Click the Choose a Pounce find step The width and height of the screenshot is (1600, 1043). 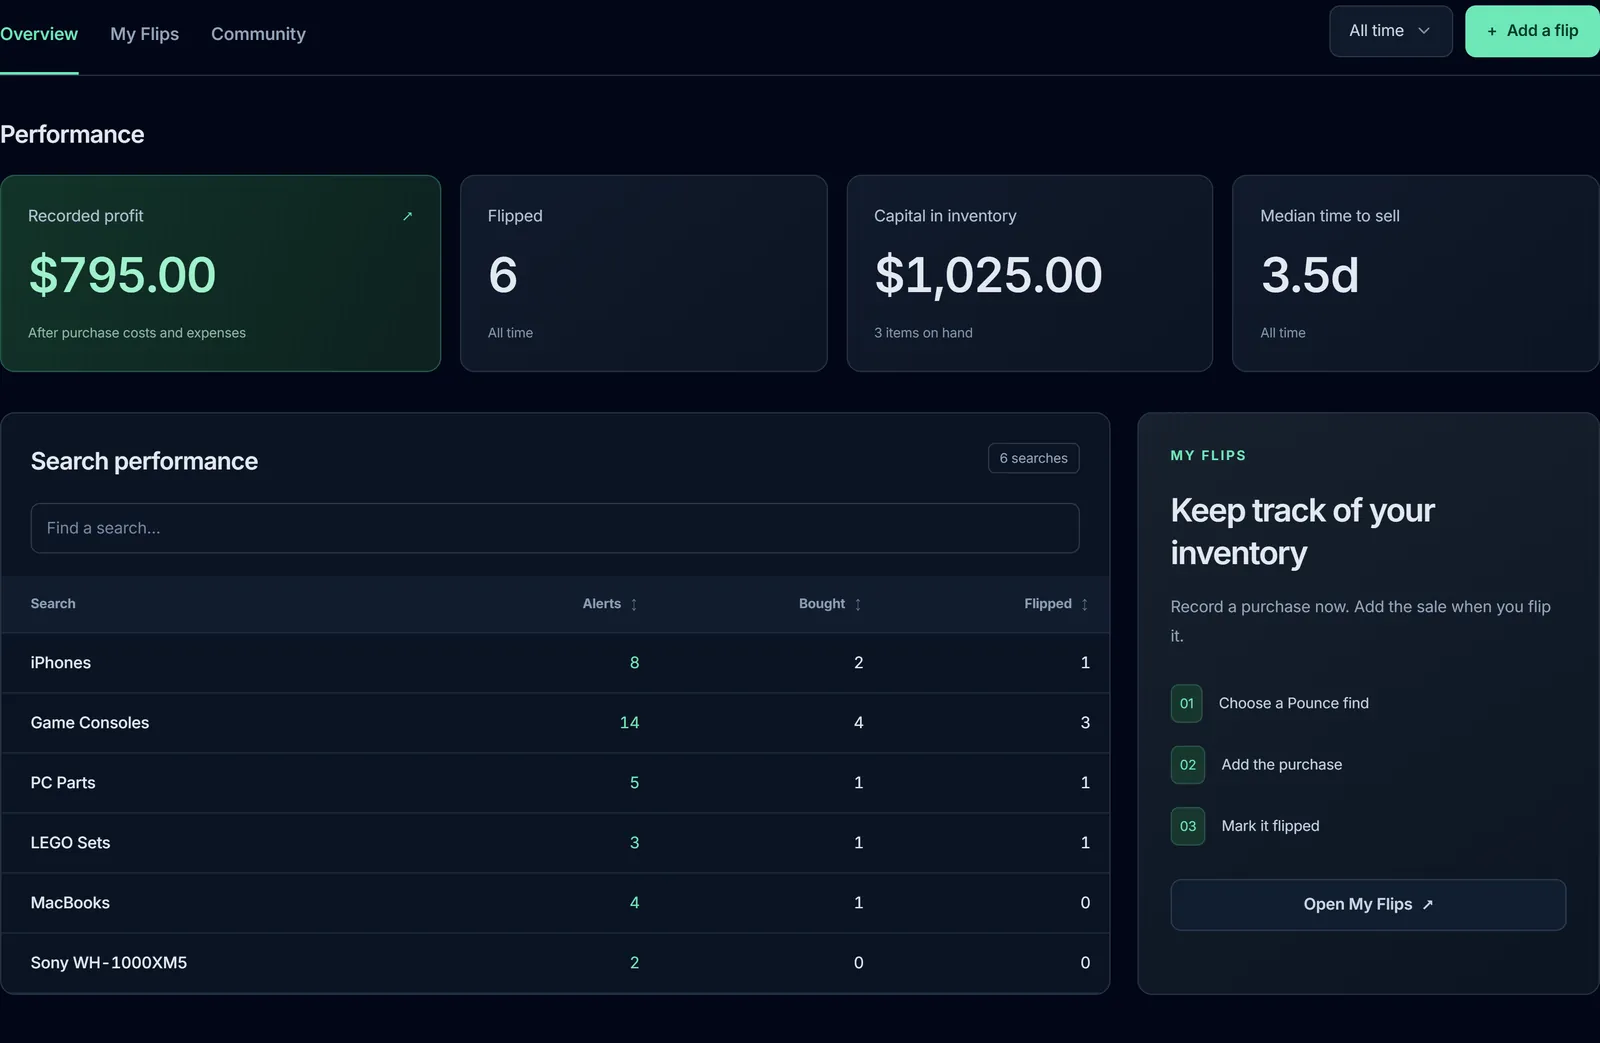click(x=1293, y=703)
